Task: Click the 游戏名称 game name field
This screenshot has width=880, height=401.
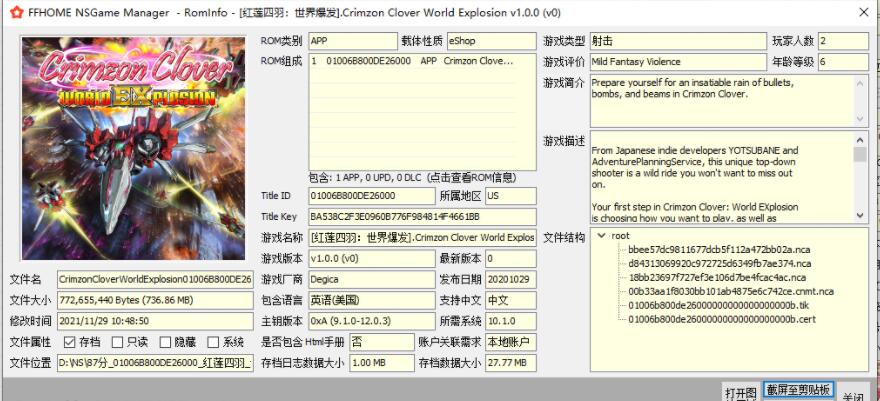Action: (x=423, y=238)
